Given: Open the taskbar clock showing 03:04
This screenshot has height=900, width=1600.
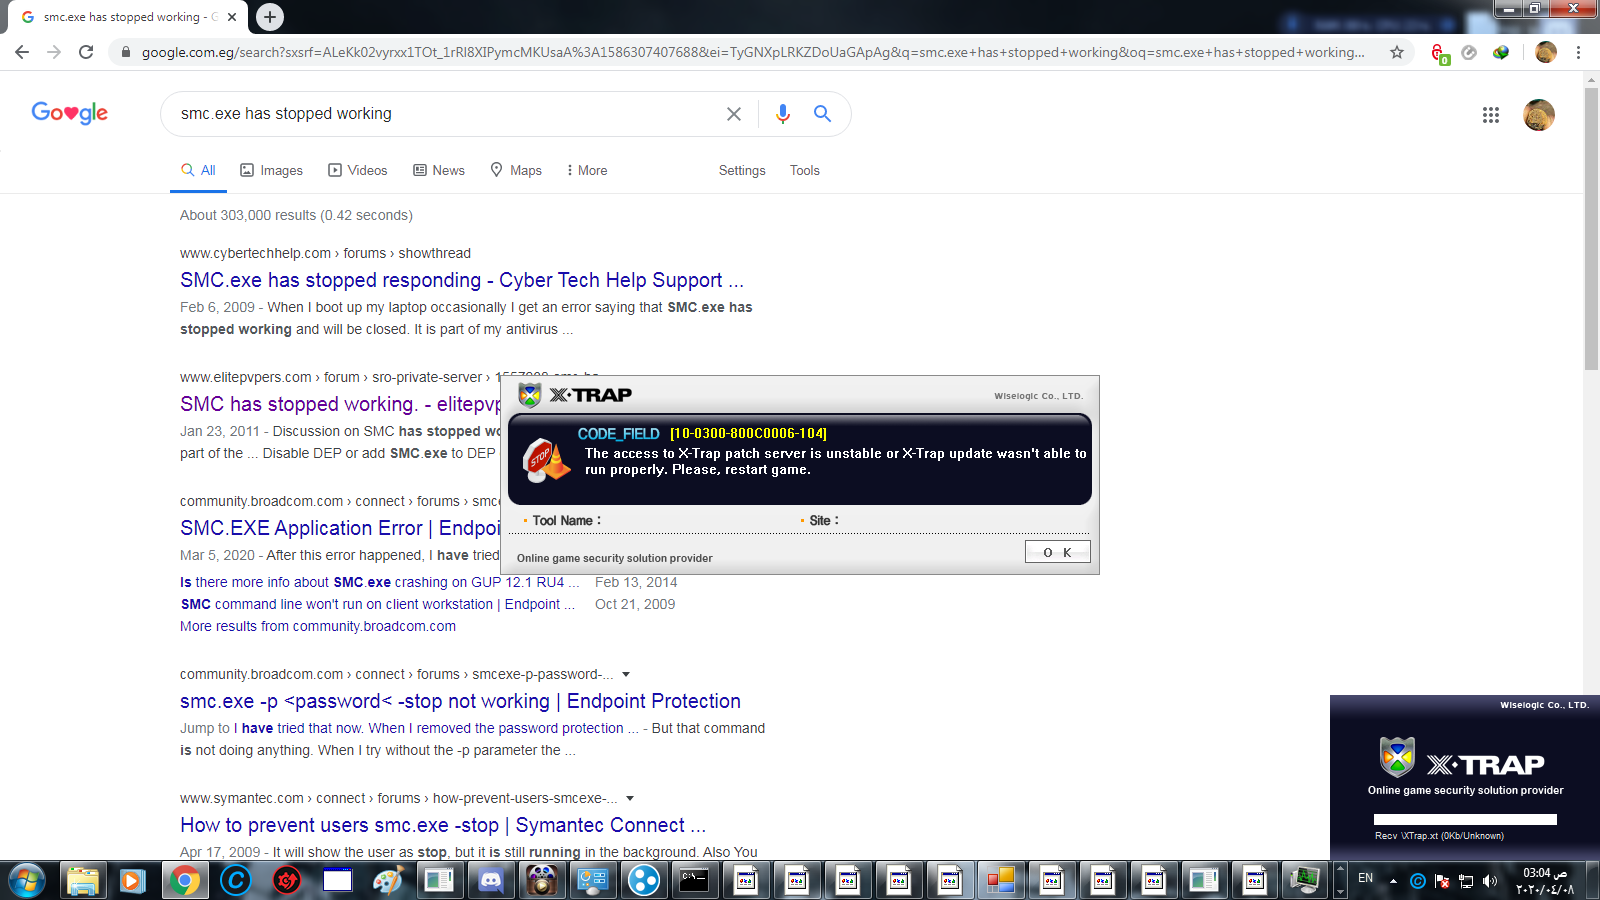Looking at the screenshot, I should (1545, 881).
